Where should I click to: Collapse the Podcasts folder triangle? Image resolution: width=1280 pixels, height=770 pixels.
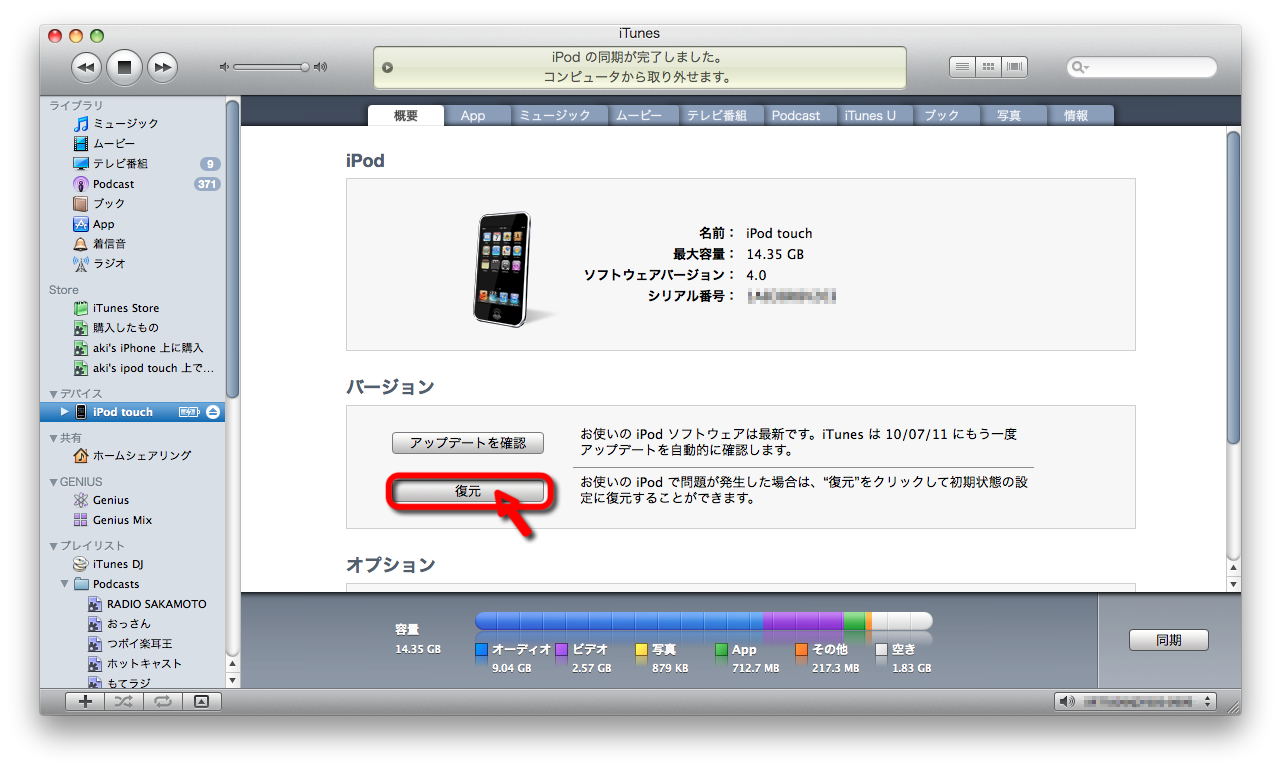tap(65, 584)
